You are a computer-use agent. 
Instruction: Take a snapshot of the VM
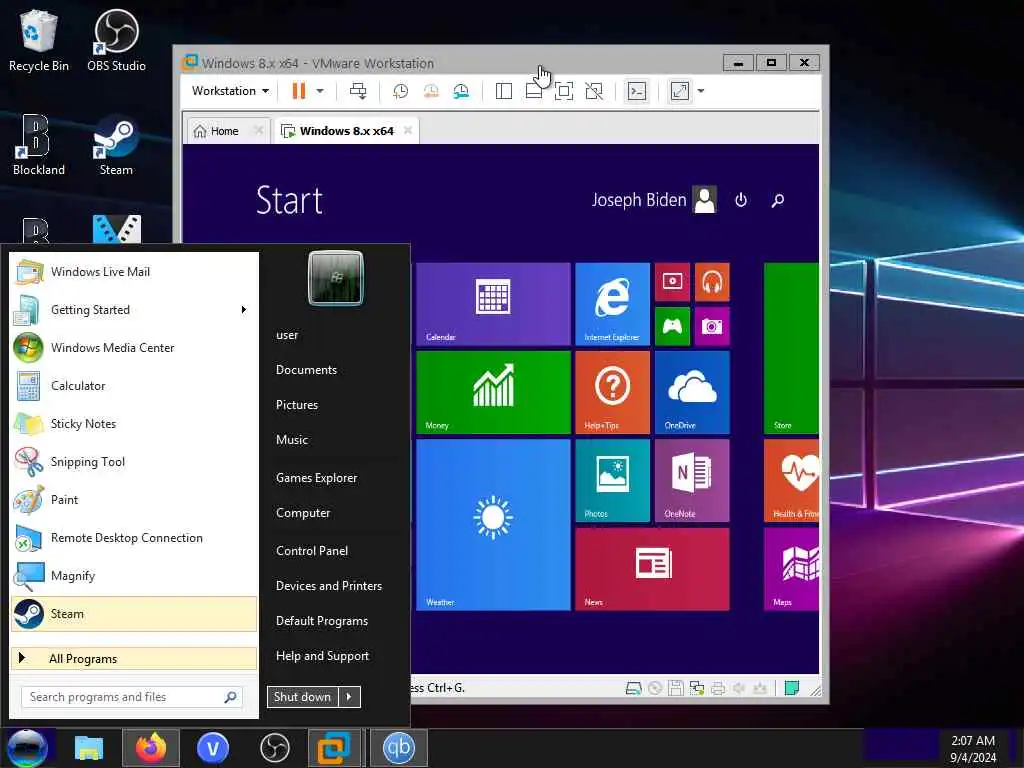tap(400, 91)
